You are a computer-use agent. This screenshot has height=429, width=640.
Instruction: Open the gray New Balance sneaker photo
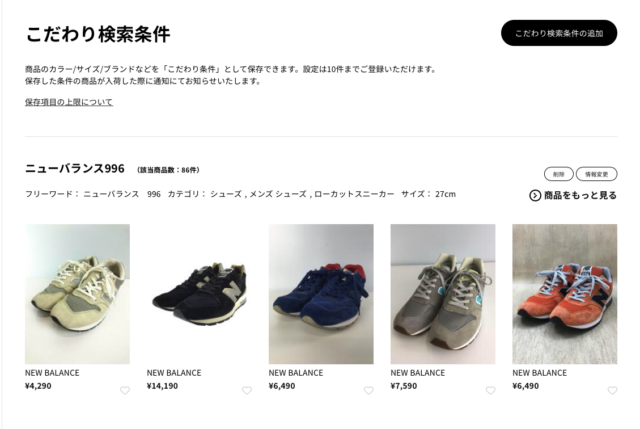(x=443, y=294)
